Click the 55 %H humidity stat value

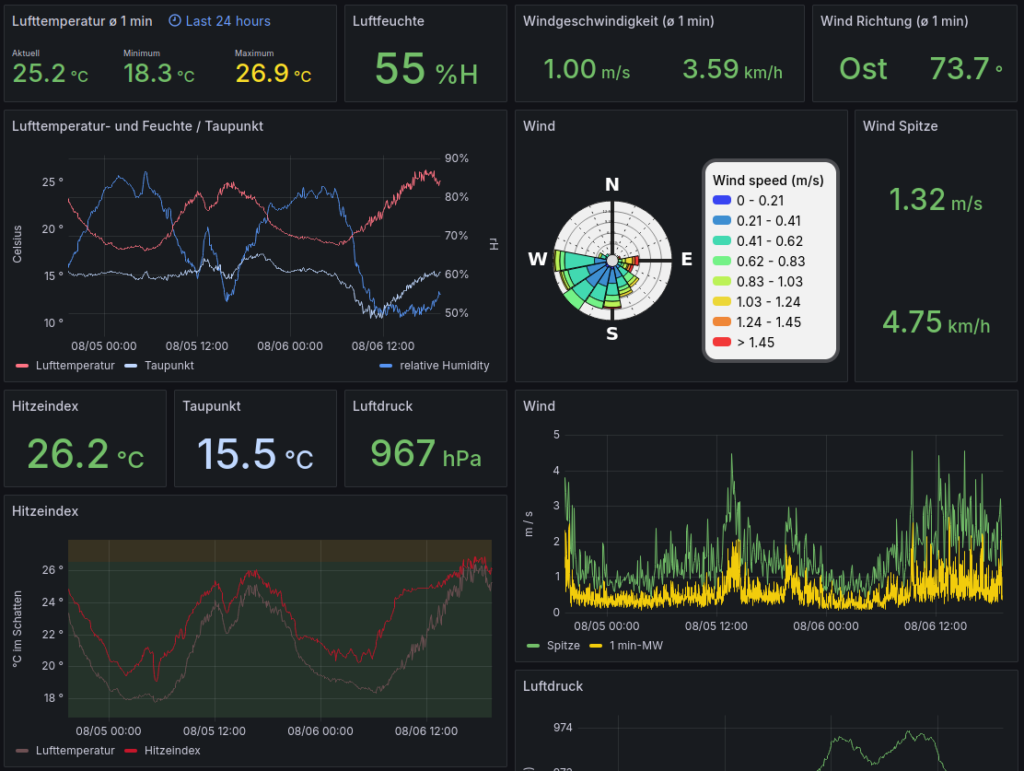coord(426,70)
